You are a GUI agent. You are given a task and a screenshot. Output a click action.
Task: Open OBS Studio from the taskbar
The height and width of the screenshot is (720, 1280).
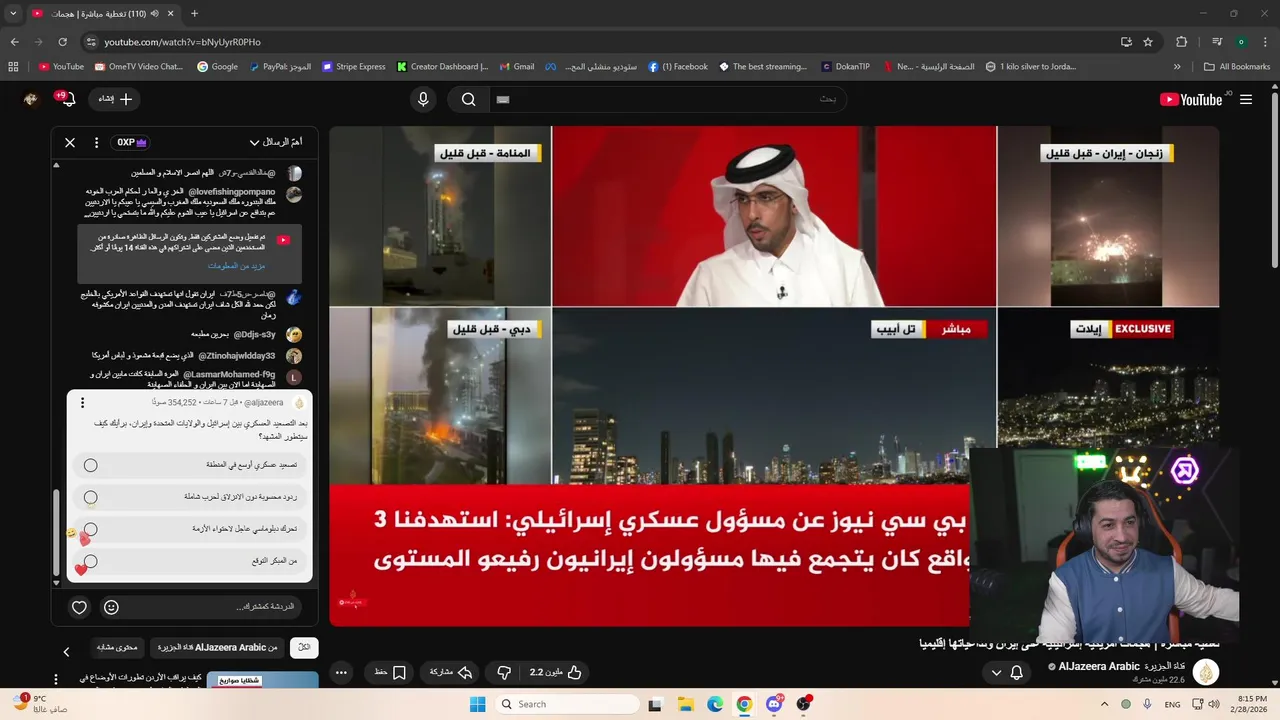click(x=804, y=704)
